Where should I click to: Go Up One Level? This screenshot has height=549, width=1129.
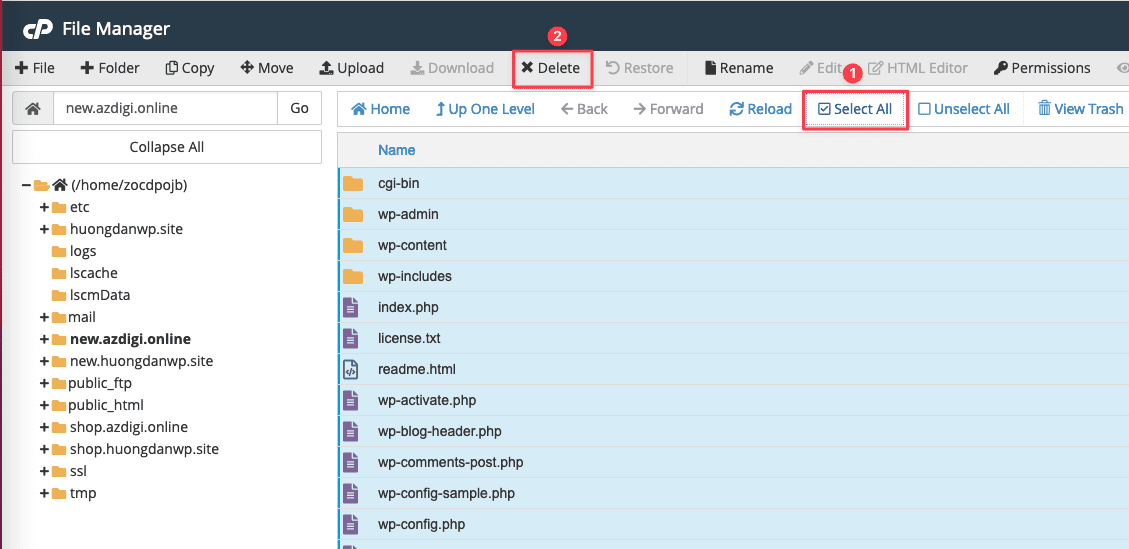(x=485, y=109)
